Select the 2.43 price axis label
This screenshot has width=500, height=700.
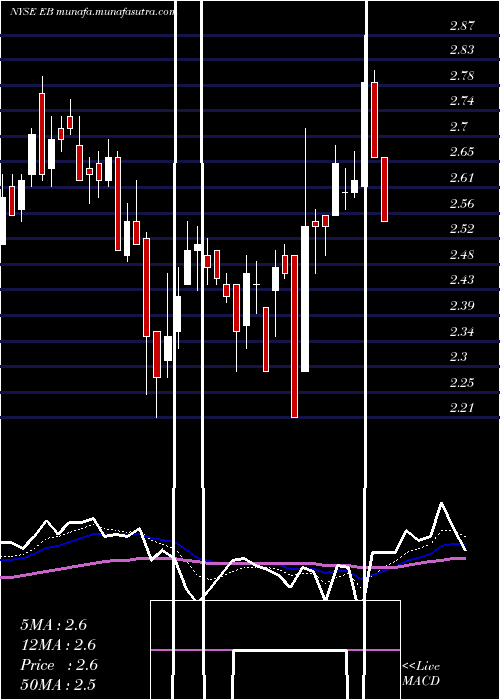point(462,279)
